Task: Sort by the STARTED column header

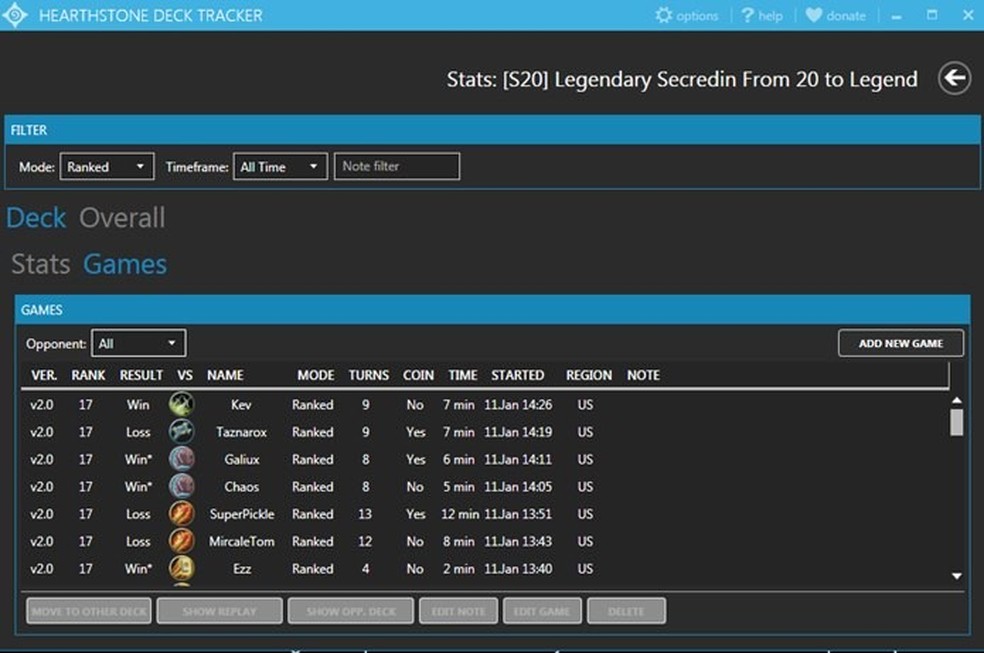Action: click(518, 375)
